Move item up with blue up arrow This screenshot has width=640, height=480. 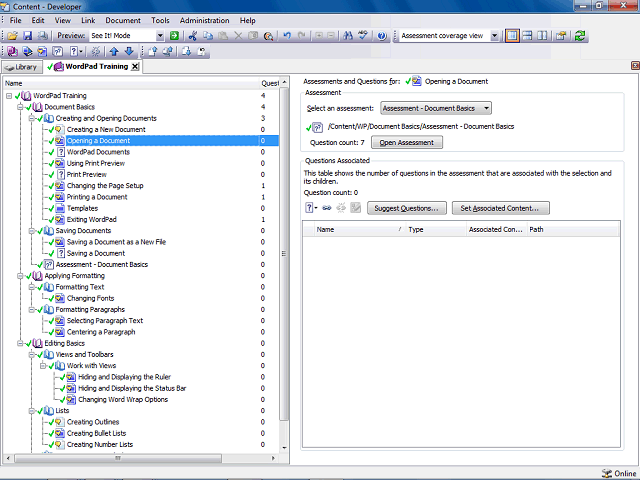coord(114,51)
